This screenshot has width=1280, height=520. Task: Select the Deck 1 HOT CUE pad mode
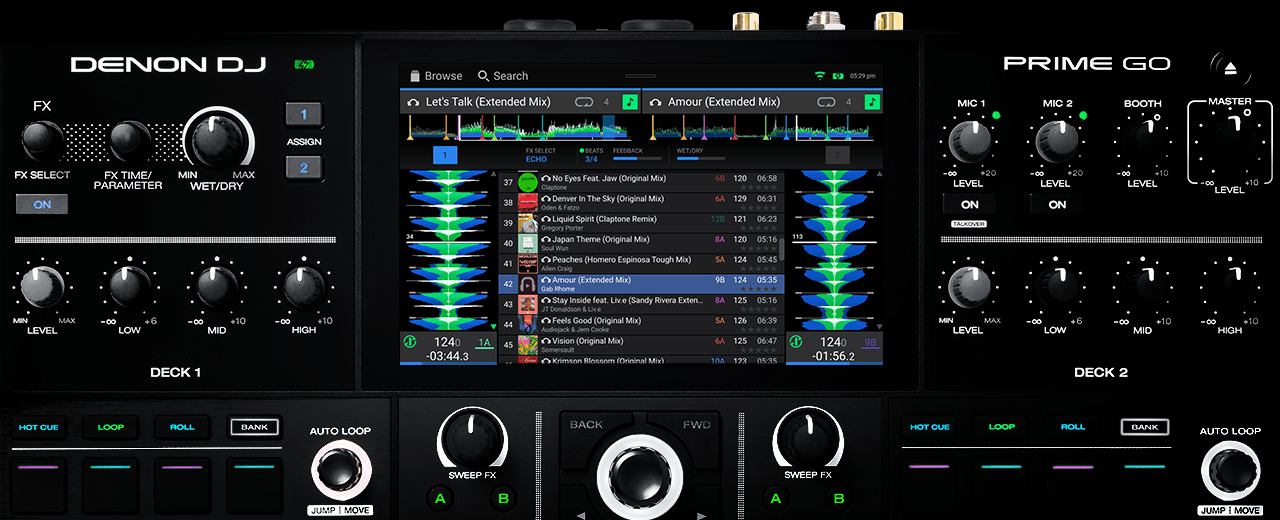39,427
